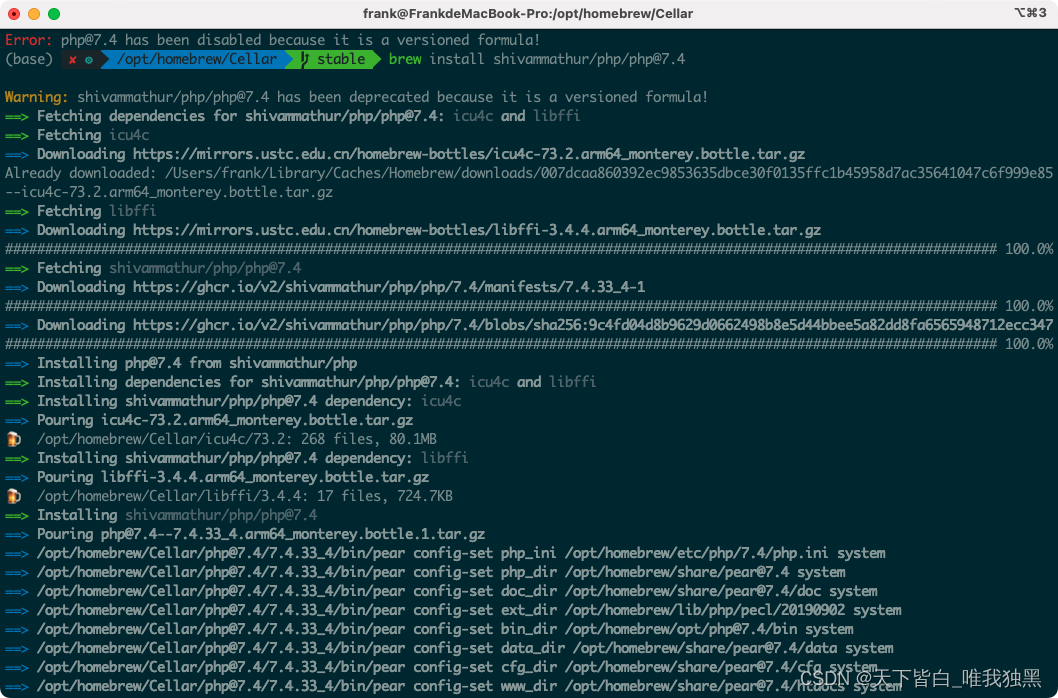Click the red close window button

pyautogui.click(x=13, y=14)
